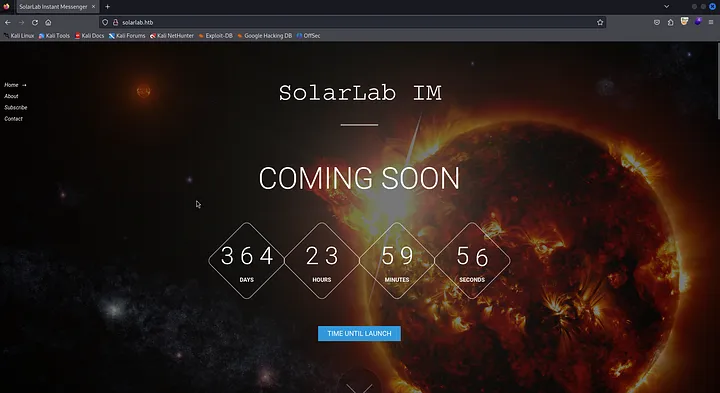Go to About in site navigation
This screenshot has width=720, height=393.
point(11,96)
